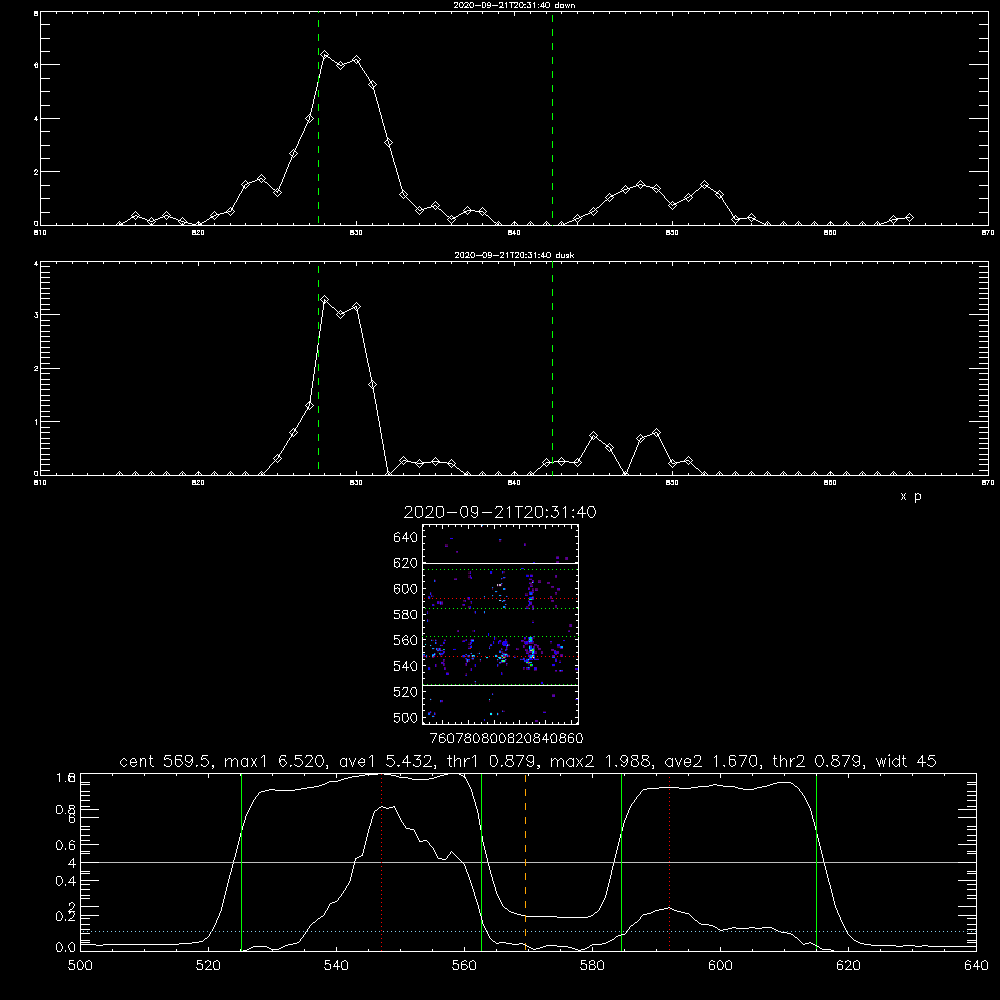This screenshot has height=1000, width=1000.
Task: Click the heatmap y-axis label 560
Action: (x=406, y=640)
